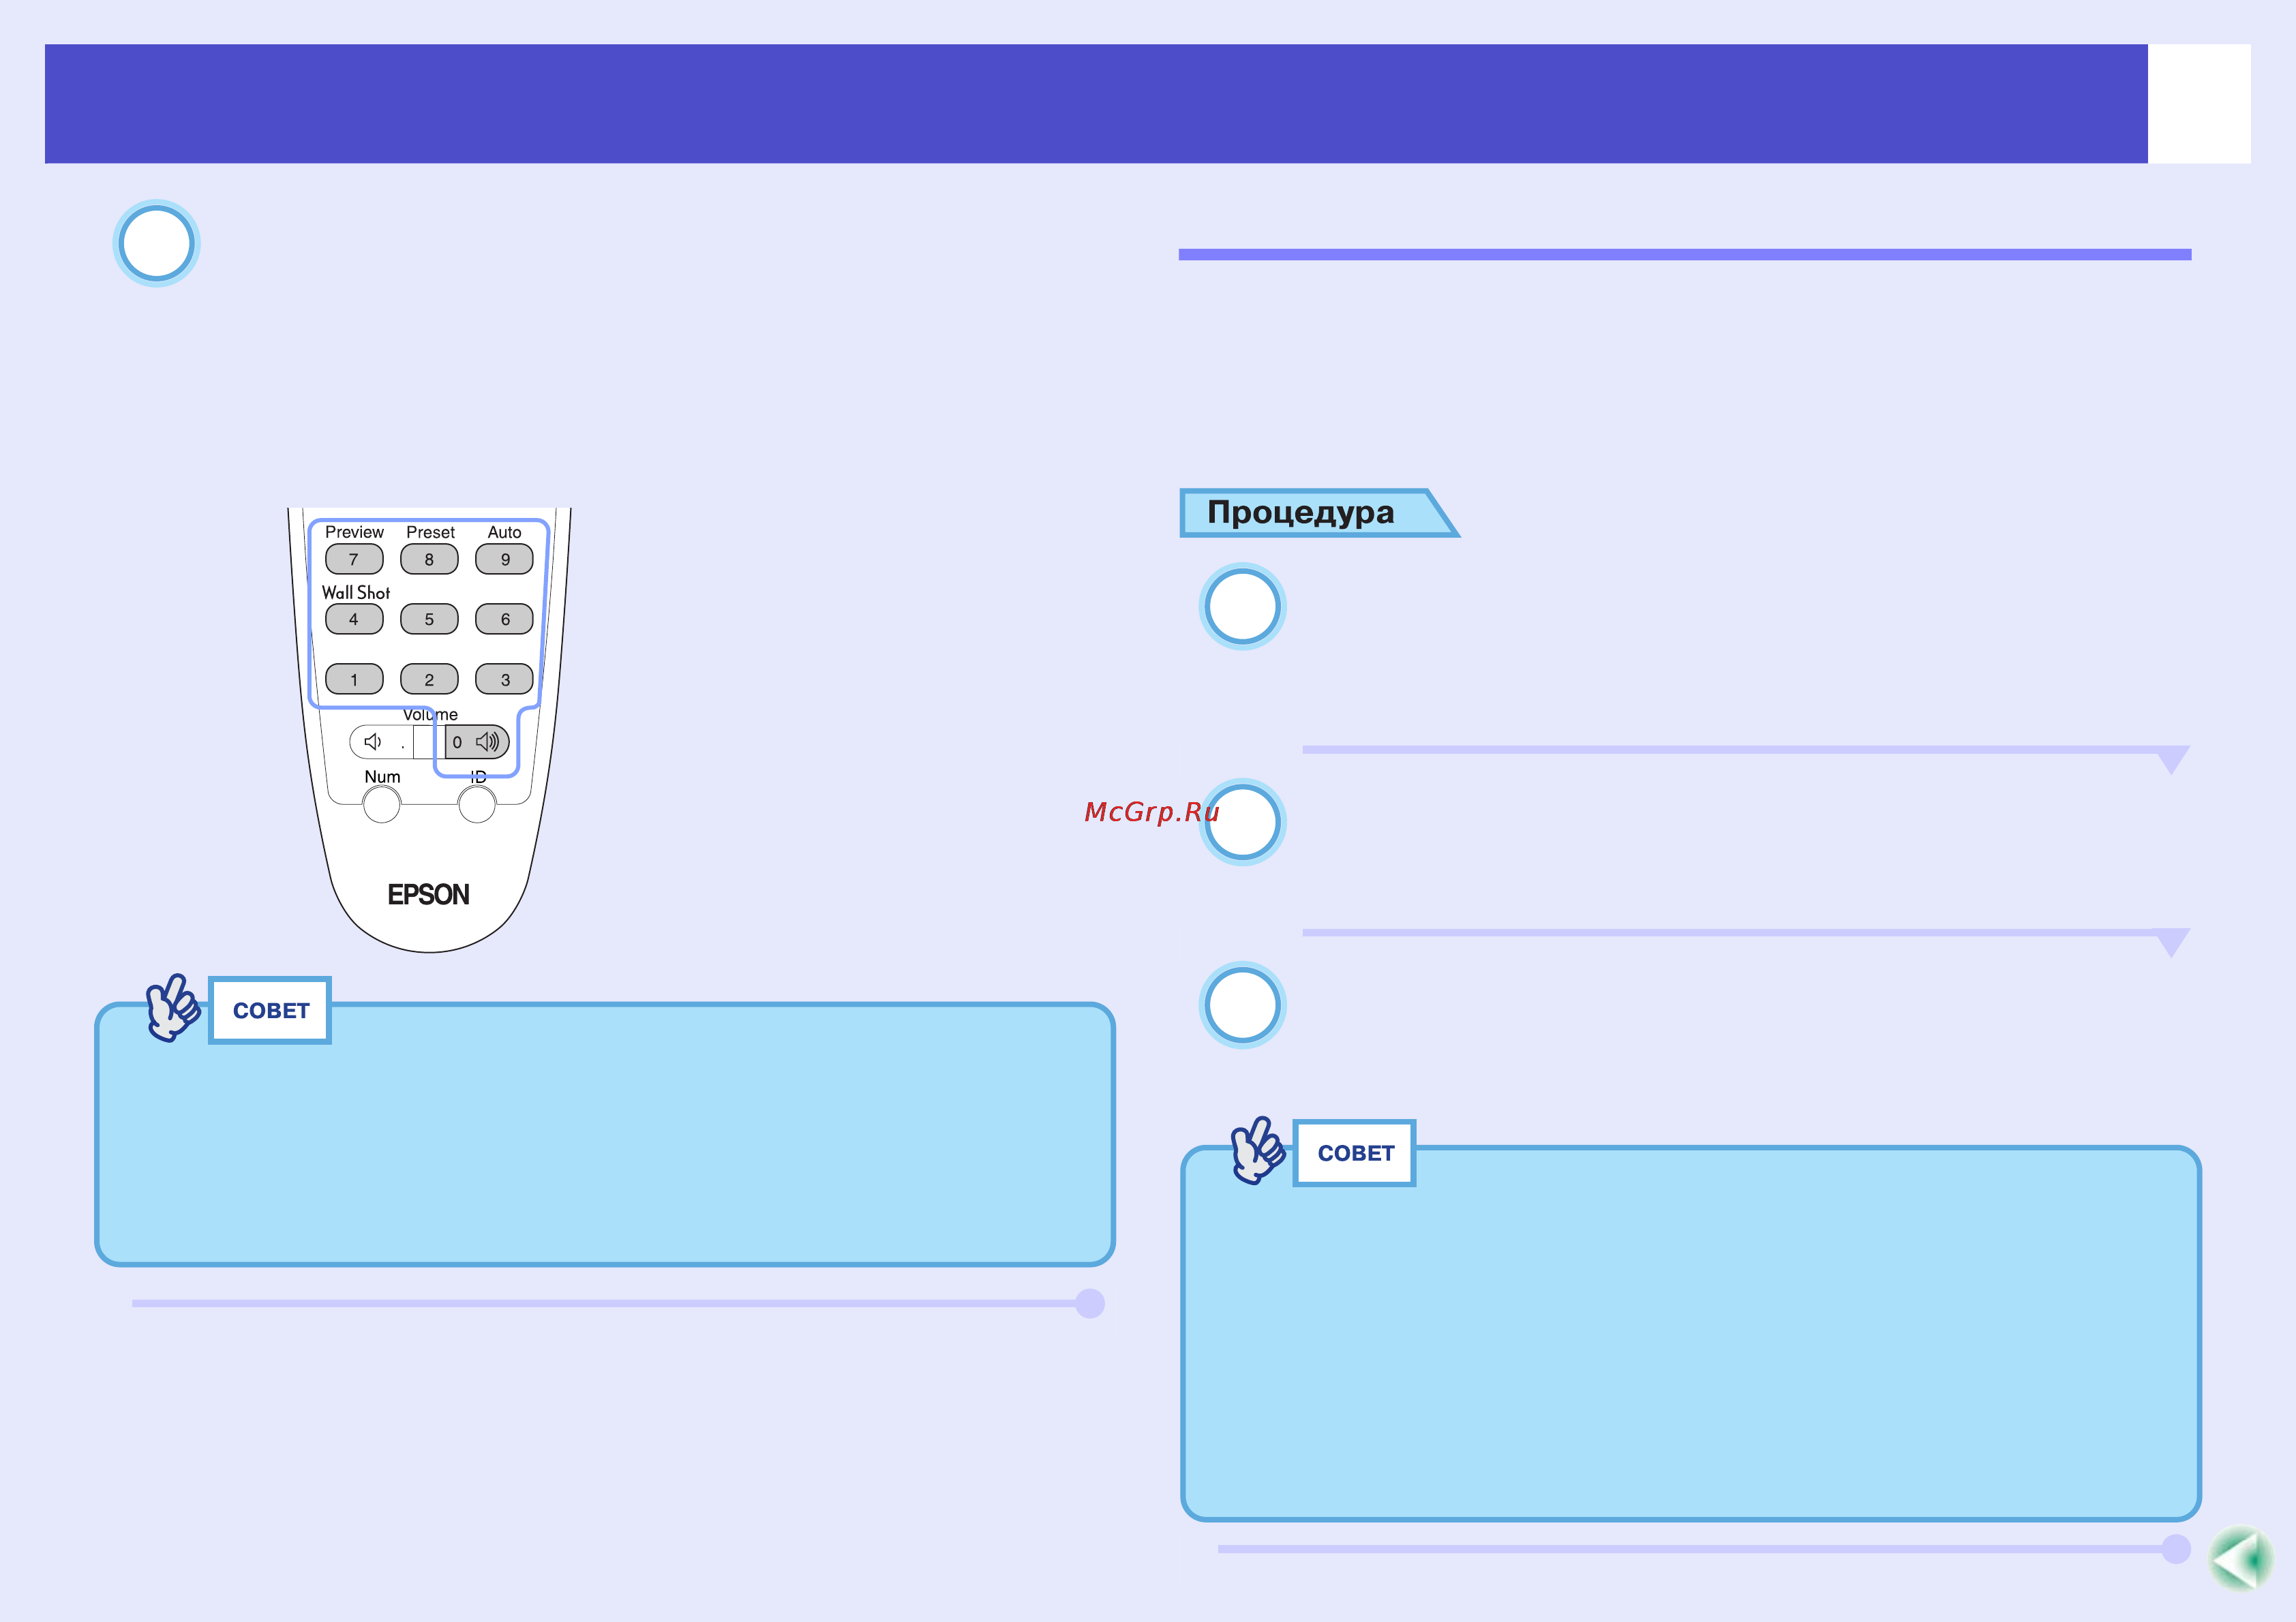Image resolution: width=2296 pixels, height=1622 pixels.
Task: Click the volume down speaker icon
Action: [x=373, y=742]
